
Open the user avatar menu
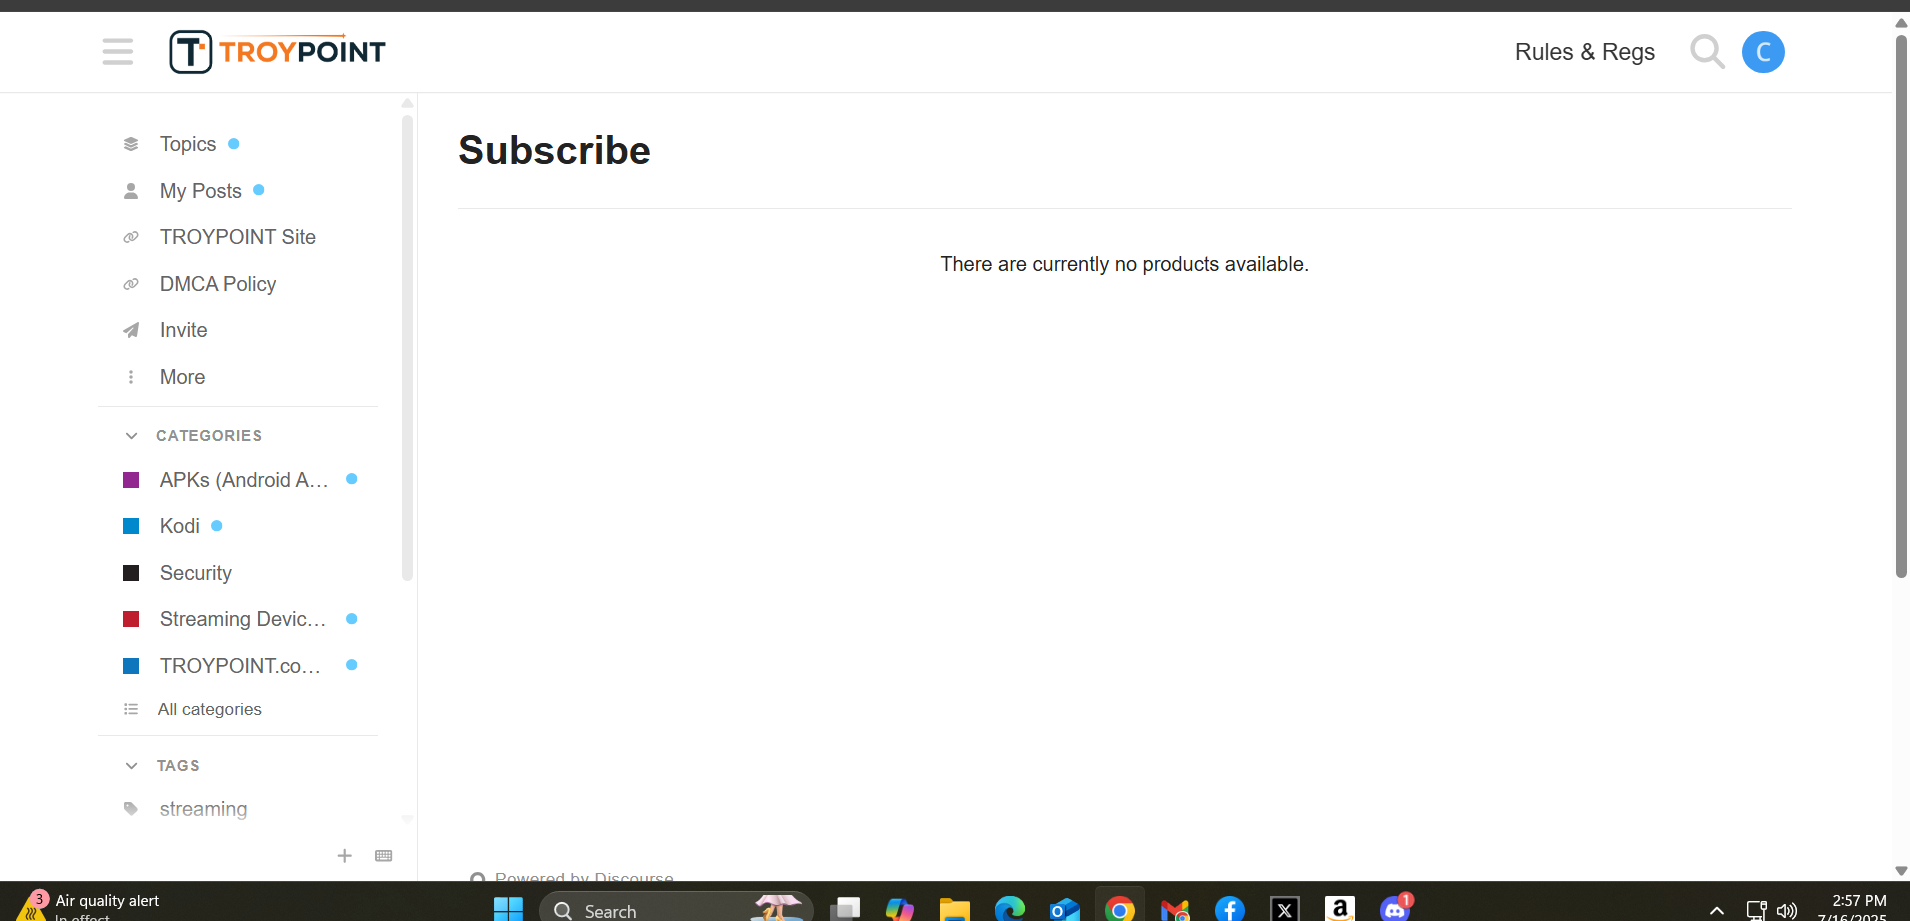coord(1762,52)
